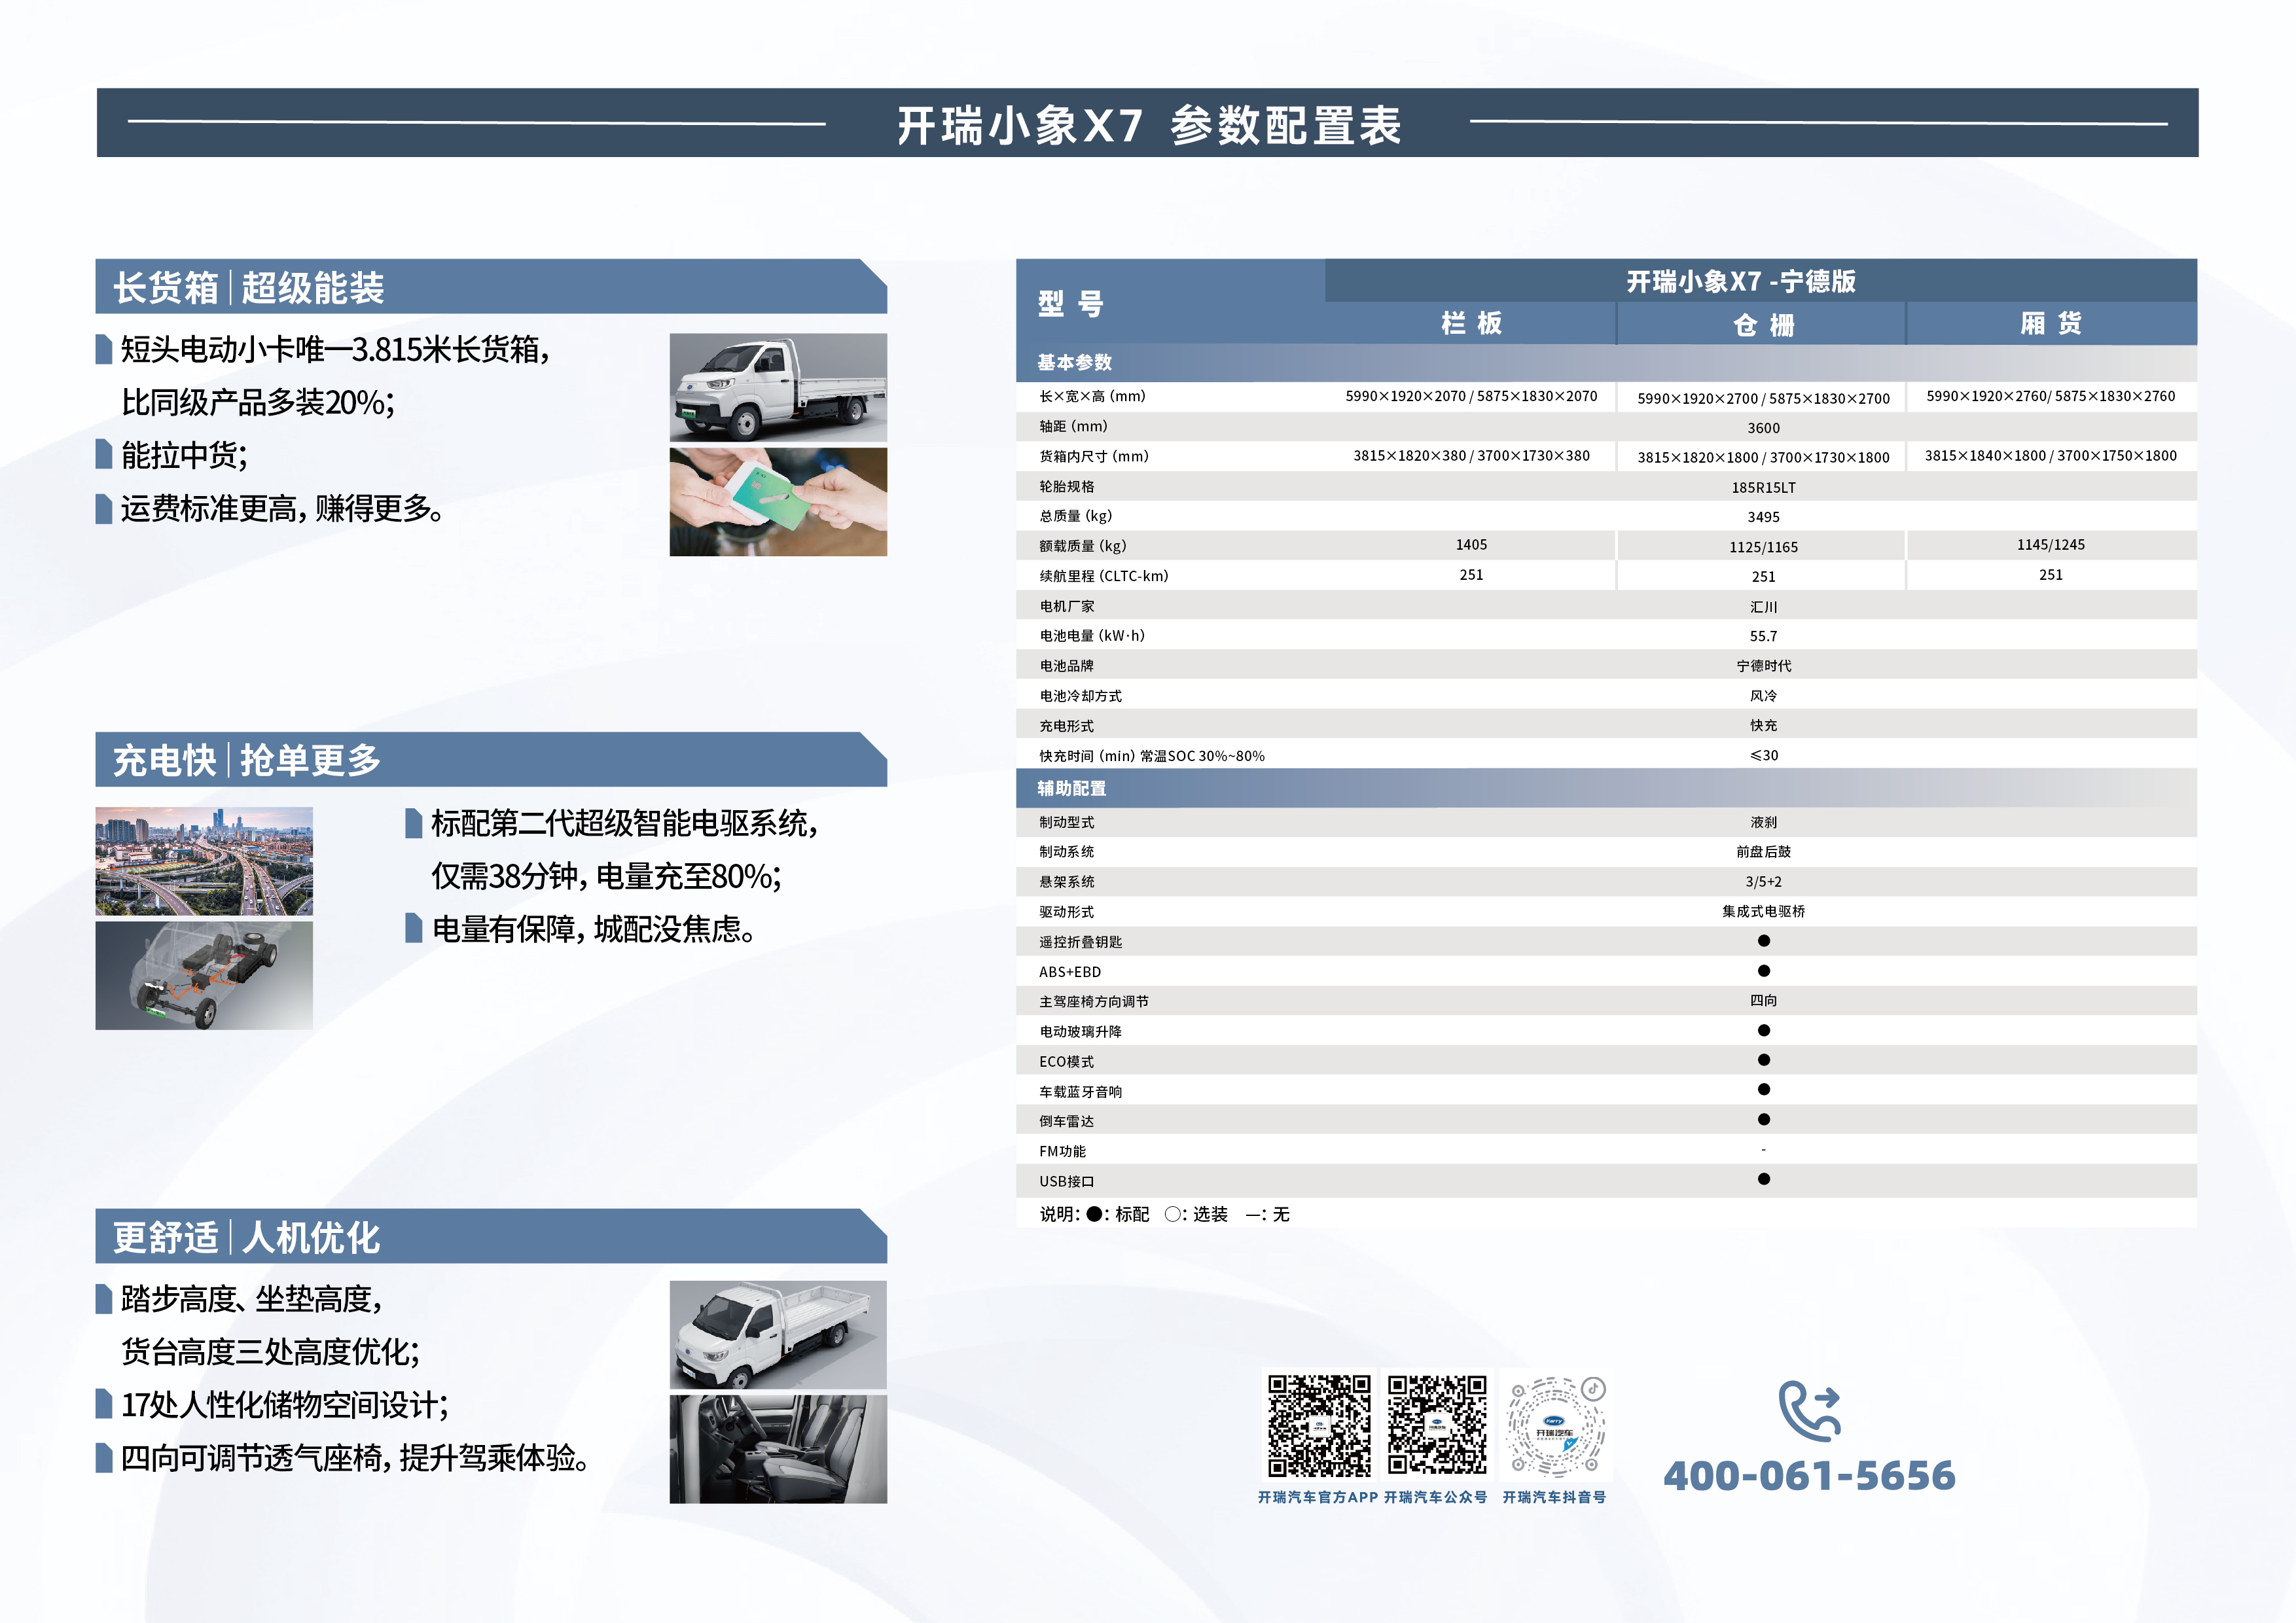This screenshot has height=1623, width=2296.
Task: Select the 开瑞汽车公众号 QR code
Action: click(1437, 1426)
